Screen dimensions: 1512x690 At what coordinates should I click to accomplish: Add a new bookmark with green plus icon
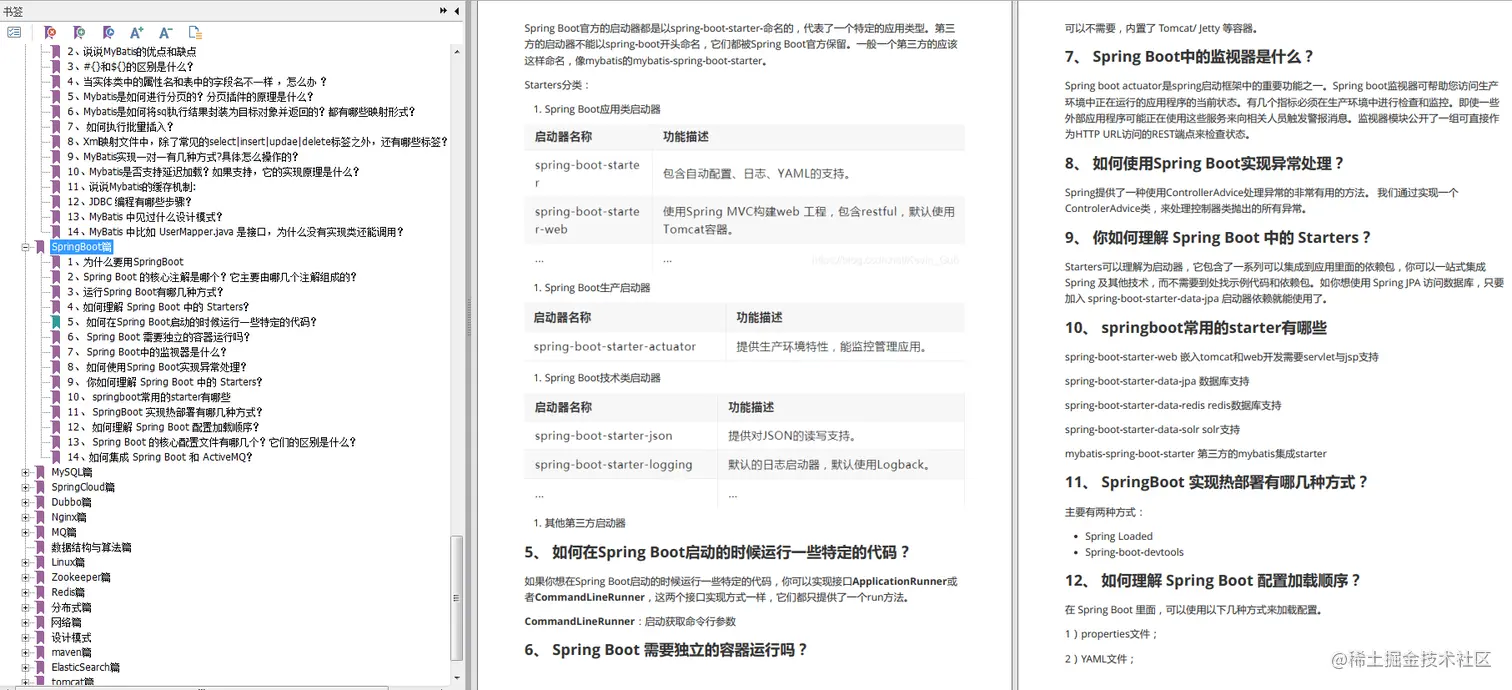tap(79, 32)
